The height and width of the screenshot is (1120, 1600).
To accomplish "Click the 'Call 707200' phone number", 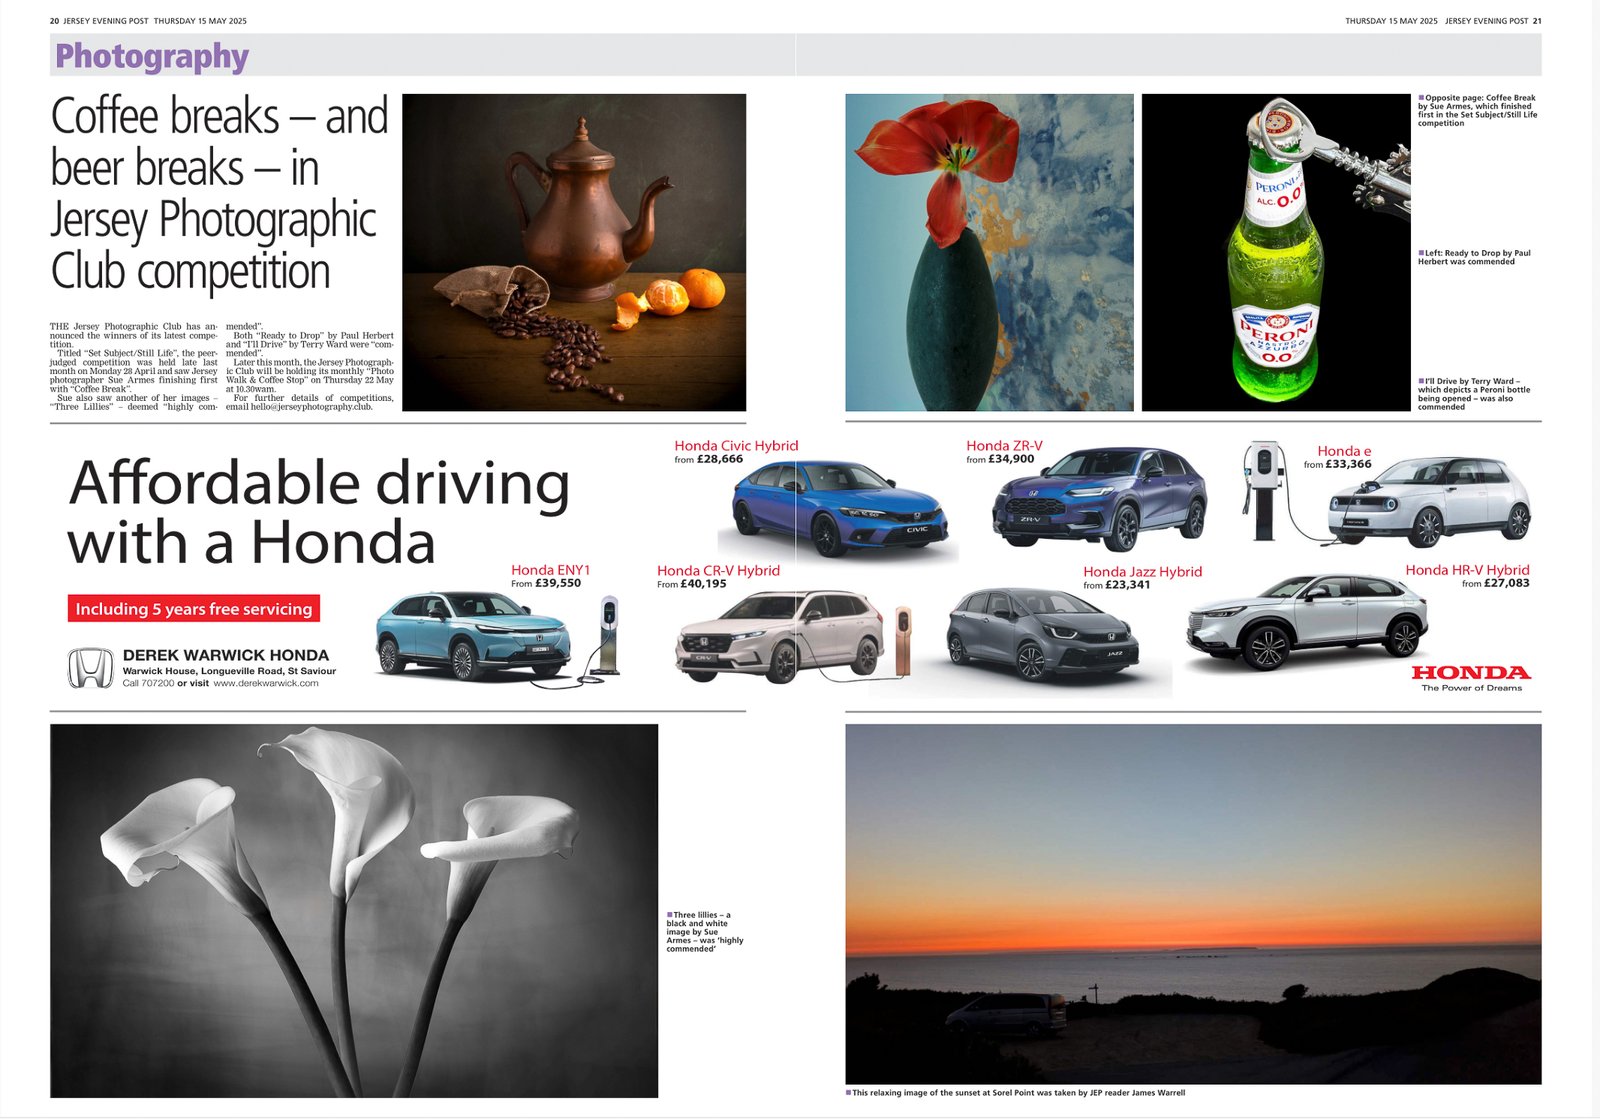I will 148,683.
